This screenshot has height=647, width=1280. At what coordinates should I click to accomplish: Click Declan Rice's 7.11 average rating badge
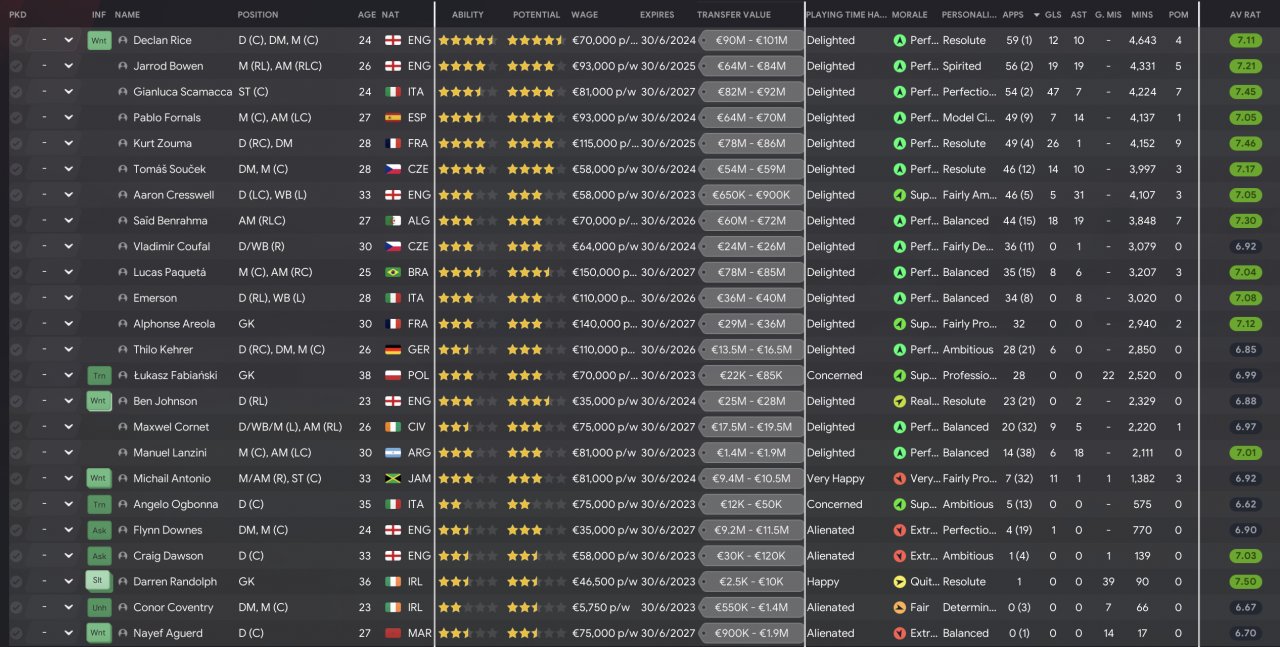tap(1246, 40)
